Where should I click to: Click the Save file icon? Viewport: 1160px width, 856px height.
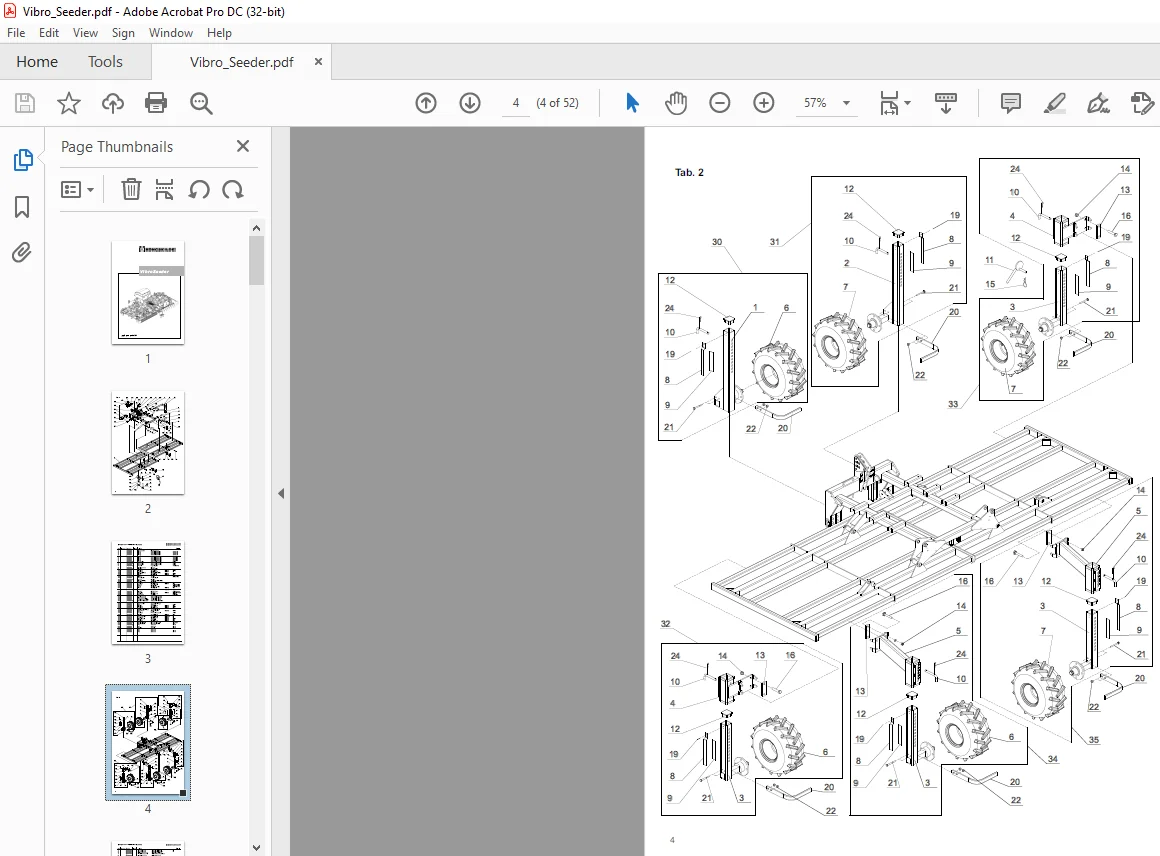point(24,103)
